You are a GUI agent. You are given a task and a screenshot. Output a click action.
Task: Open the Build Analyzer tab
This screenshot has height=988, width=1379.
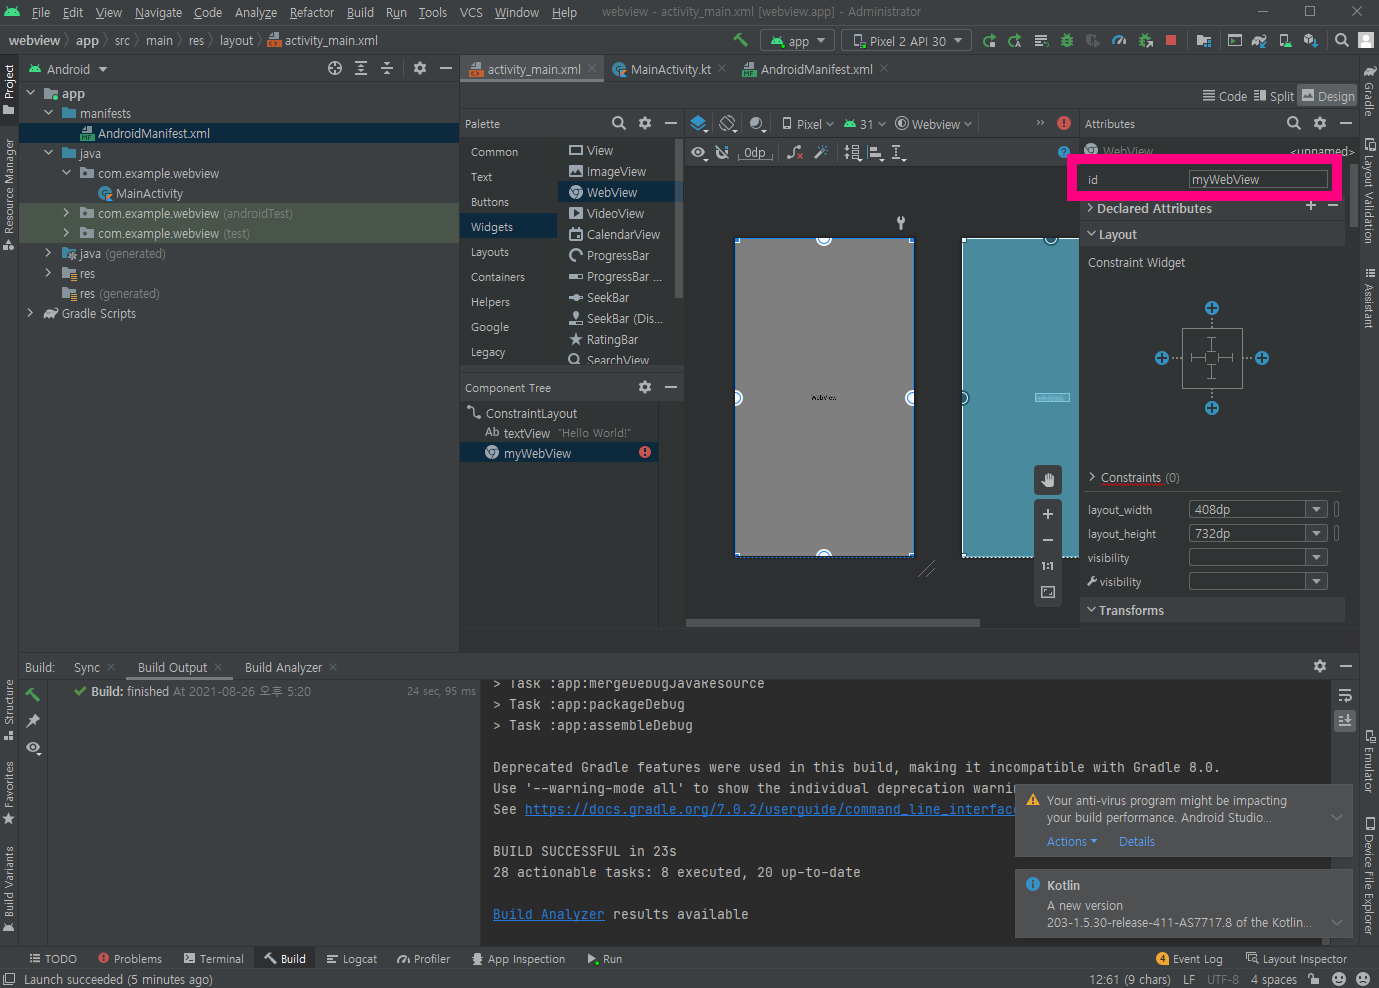[x=283, y=667]
